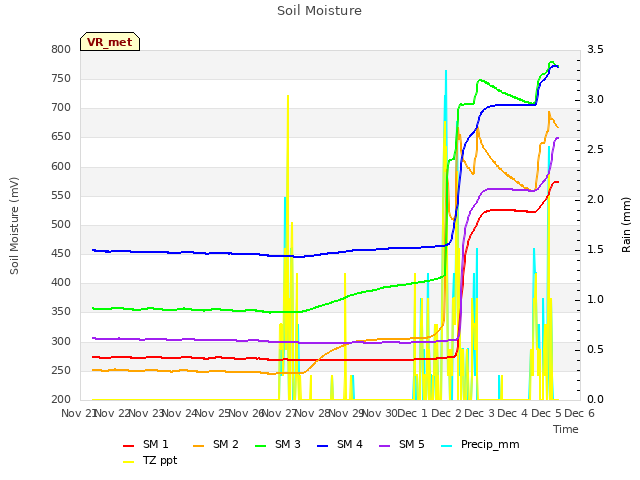
Task: Click the green SM 3 legend swatch
Action: 260,446
